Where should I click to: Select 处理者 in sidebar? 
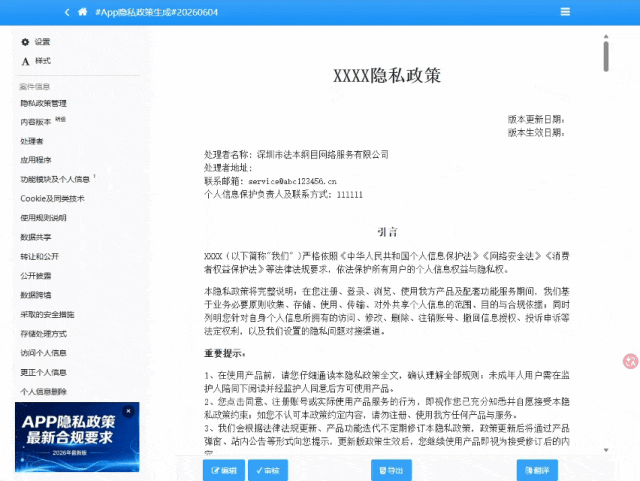click(x=32, y=141)
